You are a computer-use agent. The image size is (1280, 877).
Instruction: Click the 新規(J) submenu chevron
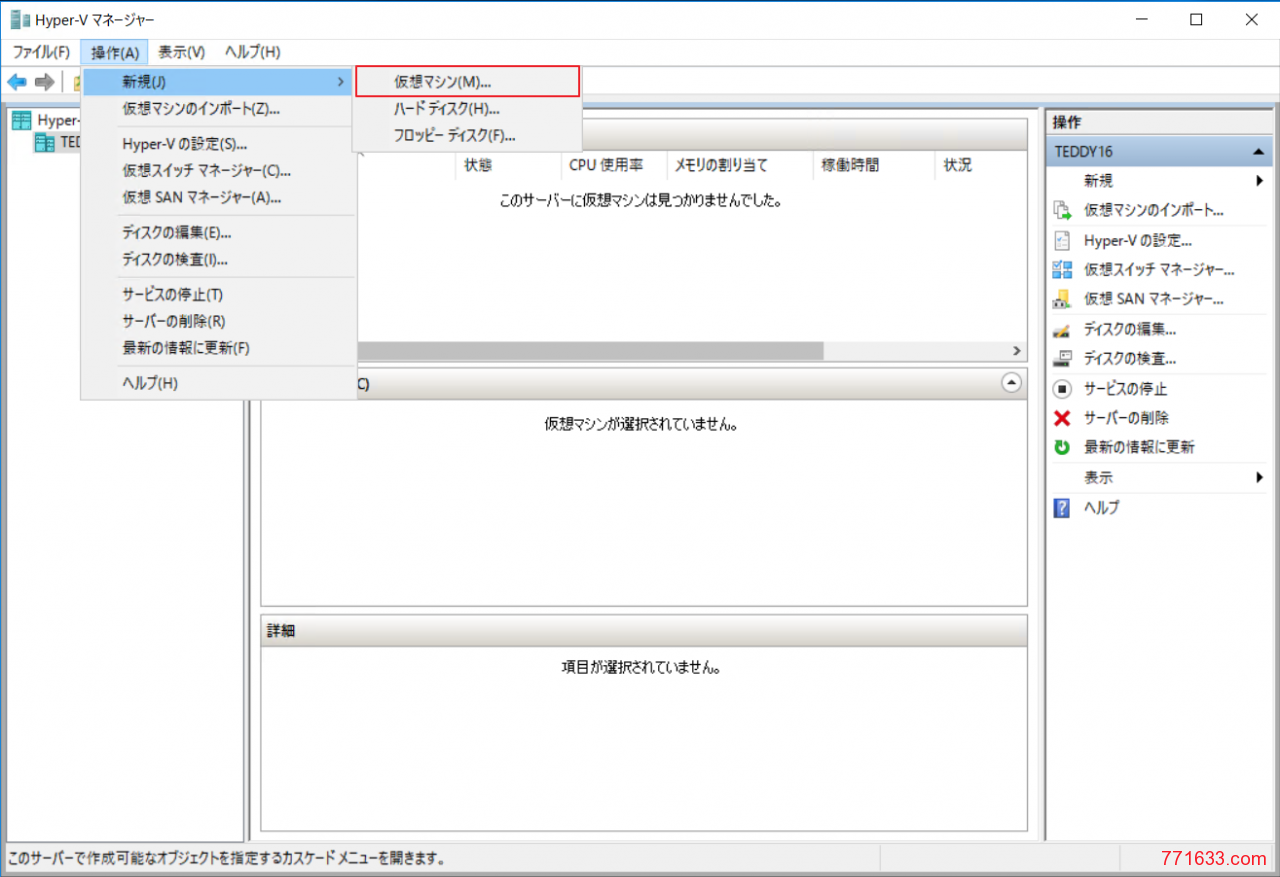tap(341, 81)
